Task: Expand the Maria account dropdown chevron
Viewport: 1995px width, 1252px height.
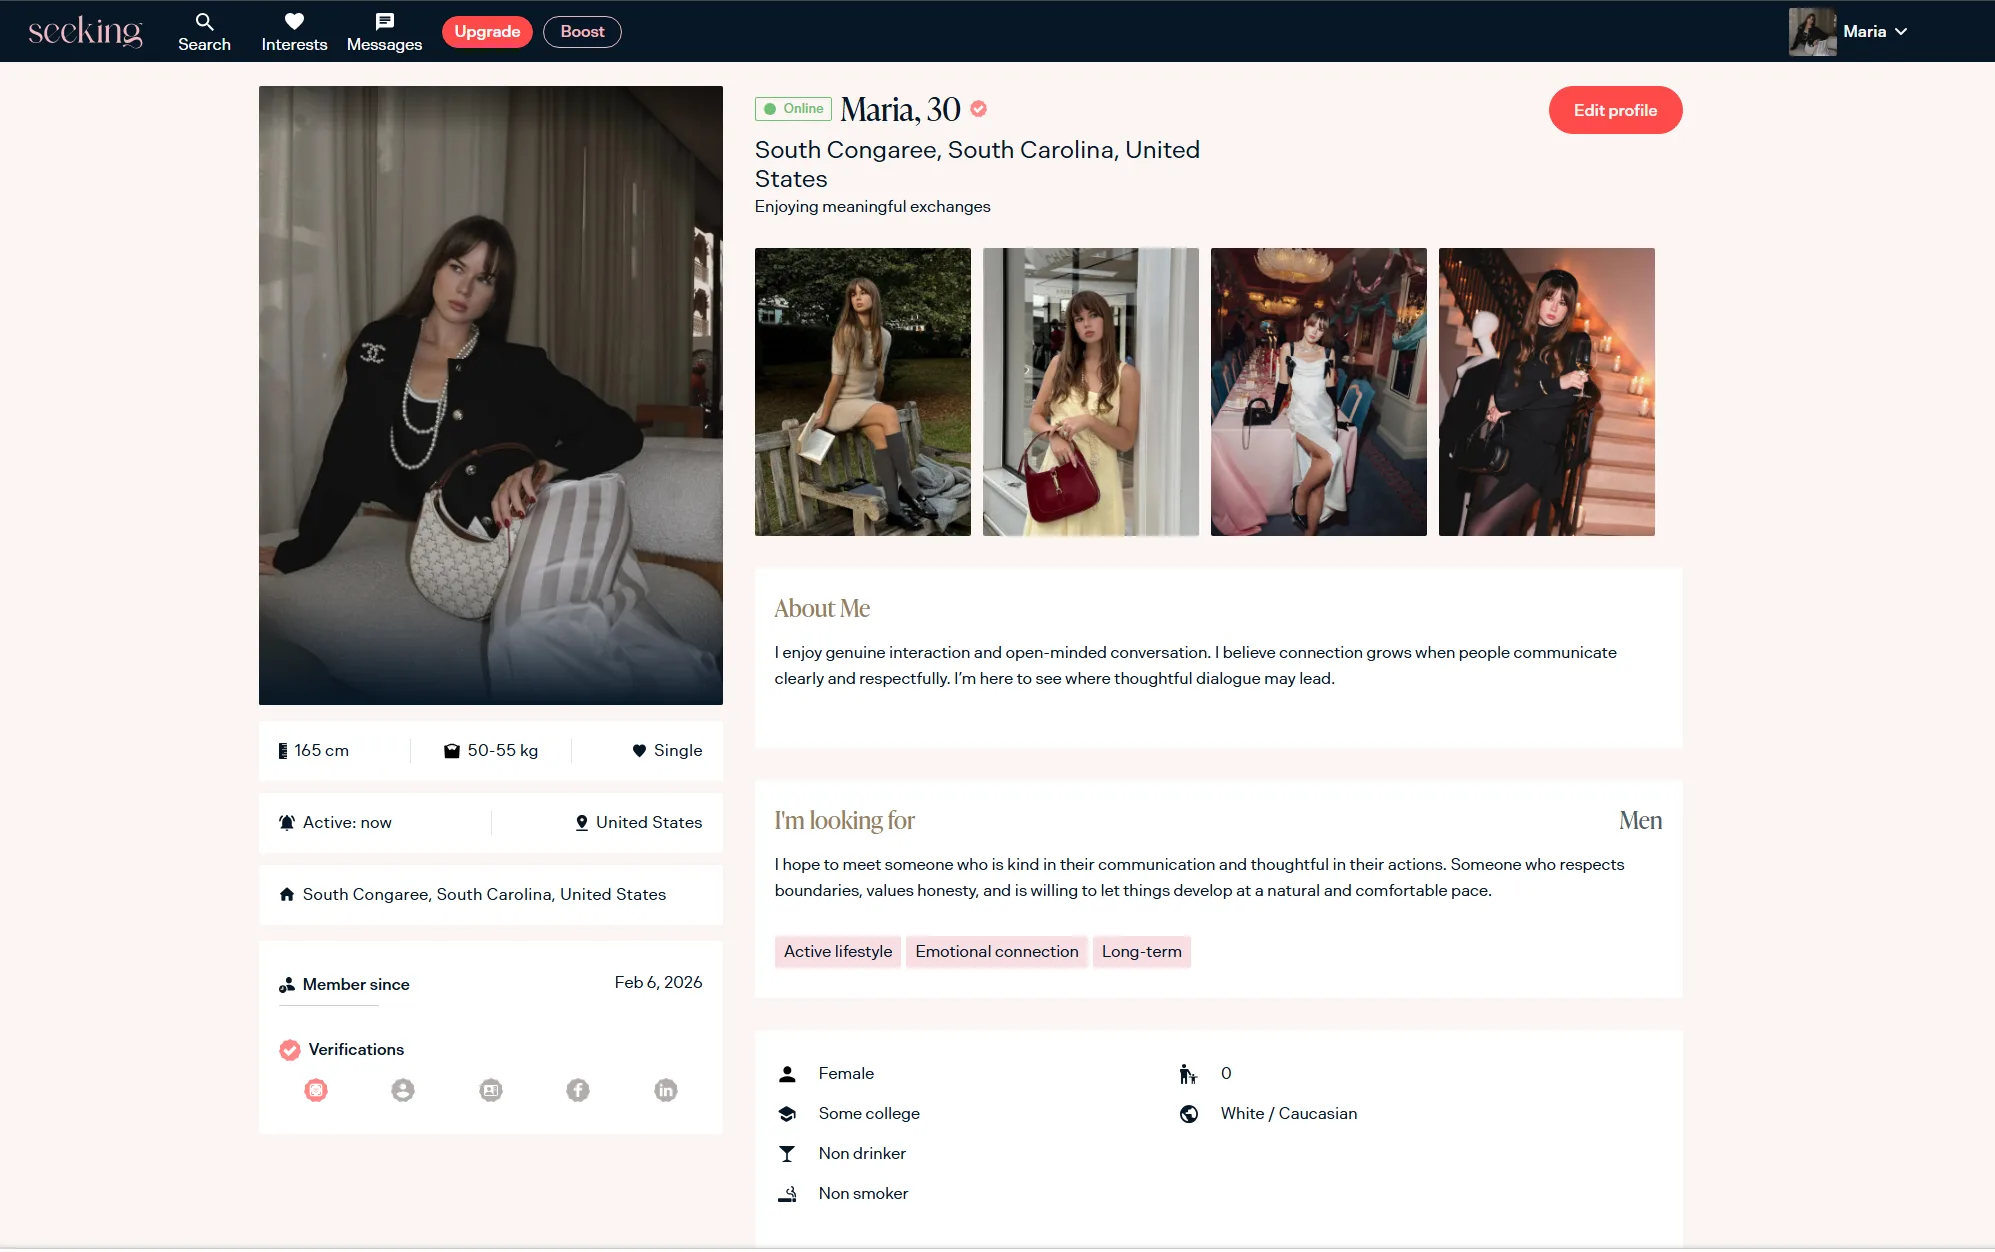Action: pyautogui.click(x=1901, y=32)
